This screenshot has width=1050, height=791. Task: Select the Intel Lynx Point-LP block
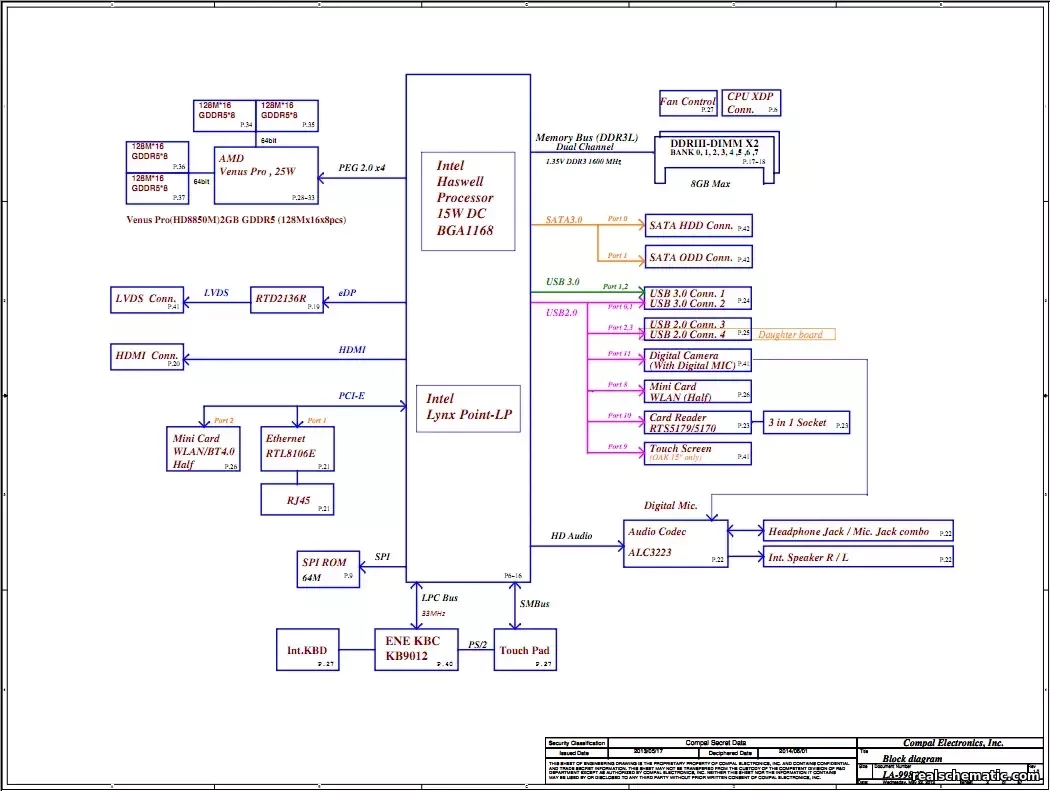468,409
